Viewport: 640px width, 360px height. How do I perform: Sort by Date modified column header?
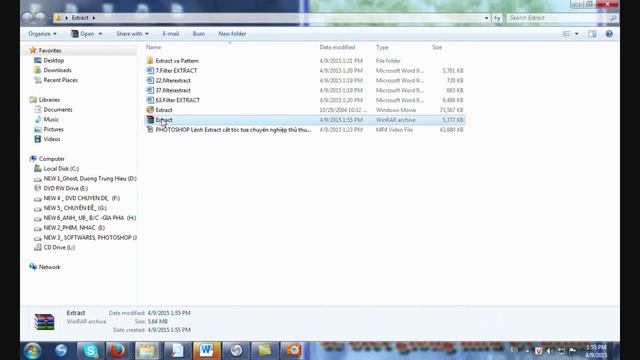337,47
